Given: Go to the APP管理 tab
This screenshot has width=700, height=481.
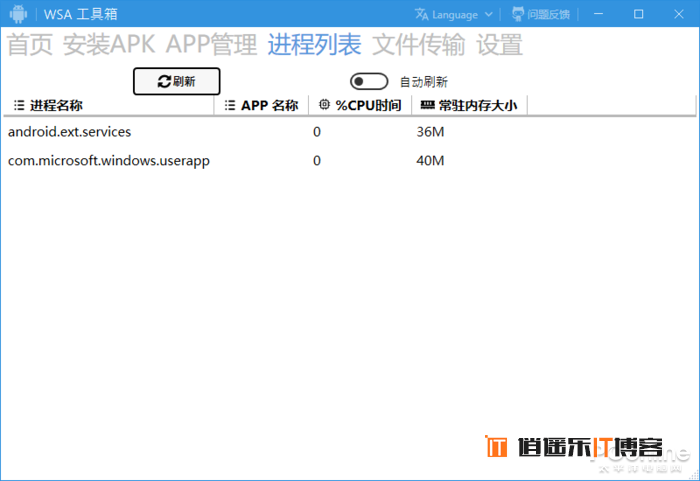Looking at the screenshot, I should click(x=211, y=45).
